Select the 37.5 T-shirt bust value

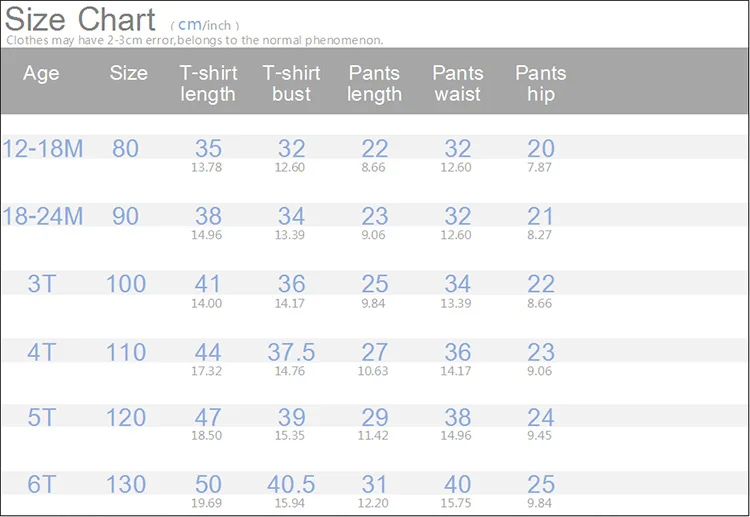(291, 352)
